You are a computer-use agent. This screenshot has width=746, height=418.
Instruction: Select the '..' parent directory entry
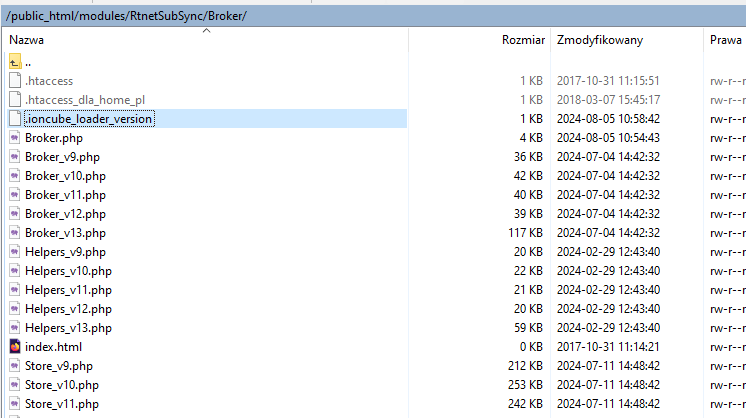[28, 62]
